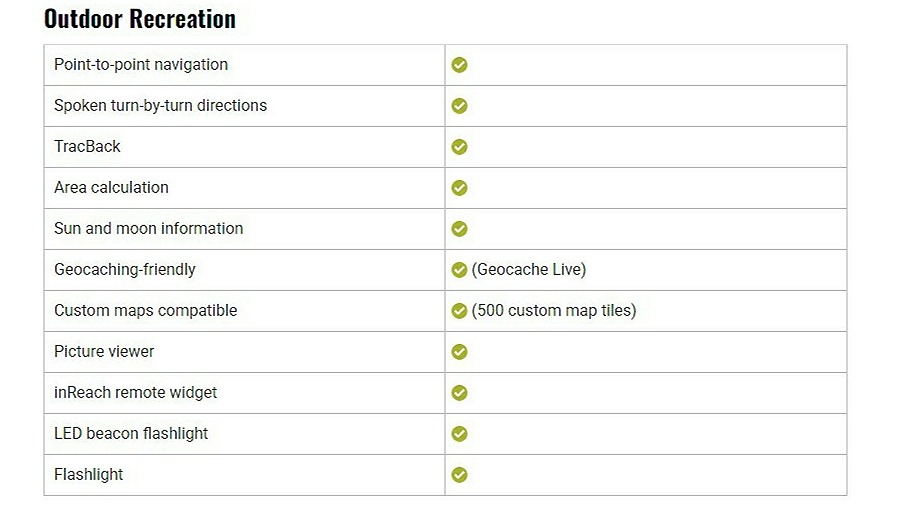Click the Sun and moon information checkmark

coord(459,229)
